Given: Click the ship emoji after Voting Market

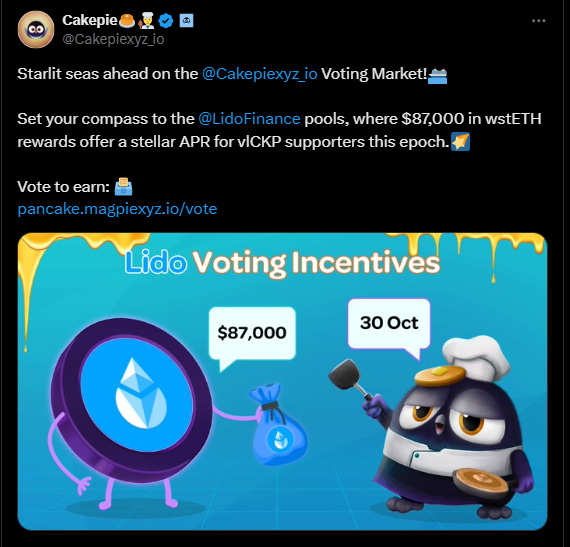Looking at the screenshot, I should pyautogui.click(x=437, y=75).
